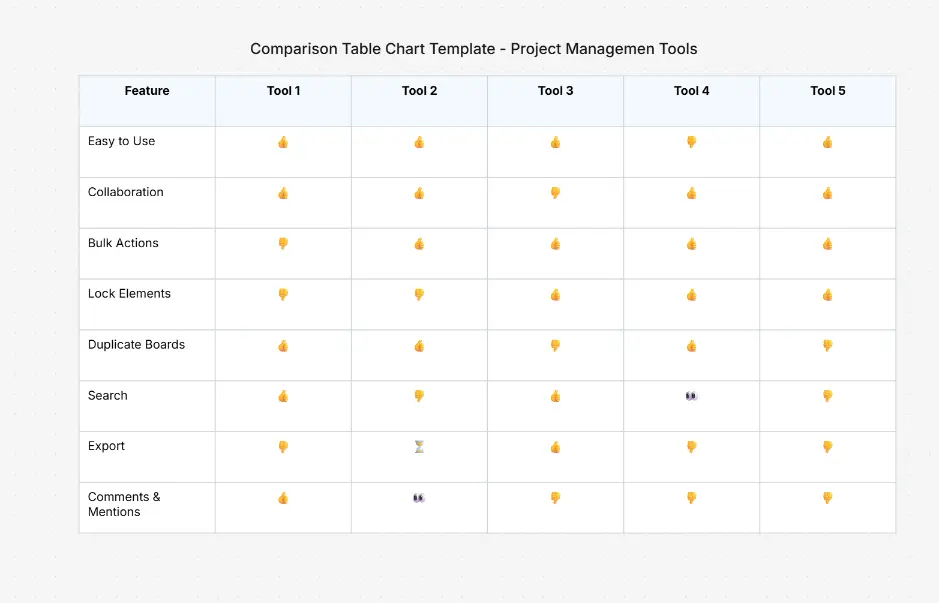Select the Comments & Mentions row label
The height and width of the screenshot is (603, 939).
point(123,504)
